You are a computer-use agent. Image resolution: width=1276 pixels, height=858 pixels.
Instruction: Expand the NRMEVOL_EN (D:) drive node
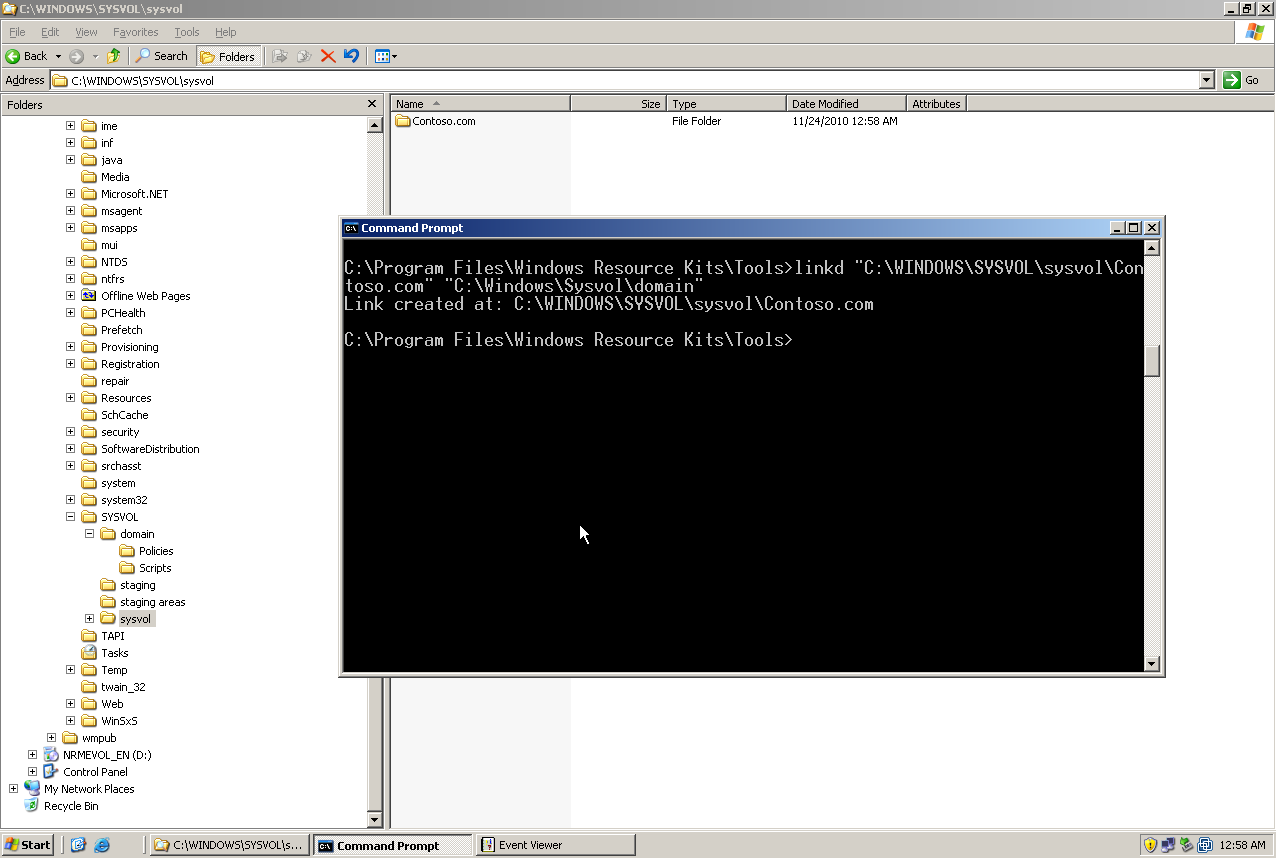tap(33, 755)
